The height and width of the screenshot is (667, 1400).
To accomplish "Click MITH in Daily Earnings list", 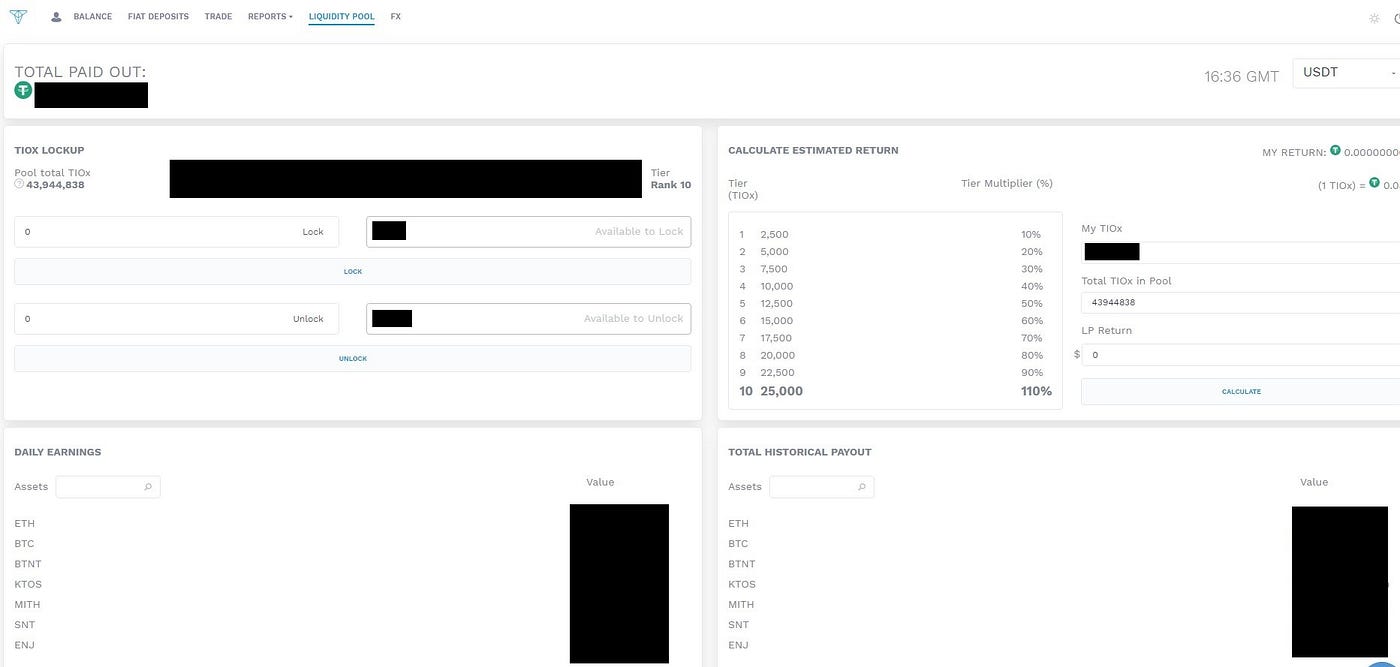I will click(x=28, y=605).
